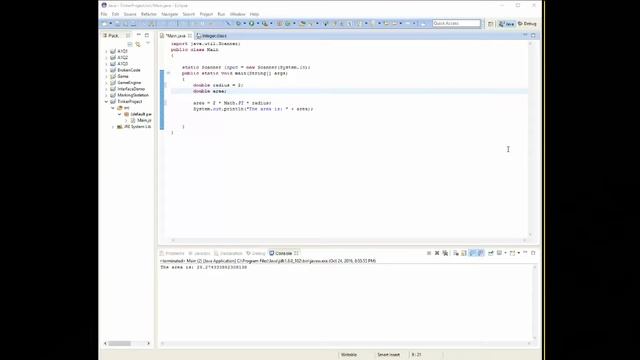This screenshot has height=360, width=640.
Task: Expand the JRE System Library node
Action: (113, 127)
